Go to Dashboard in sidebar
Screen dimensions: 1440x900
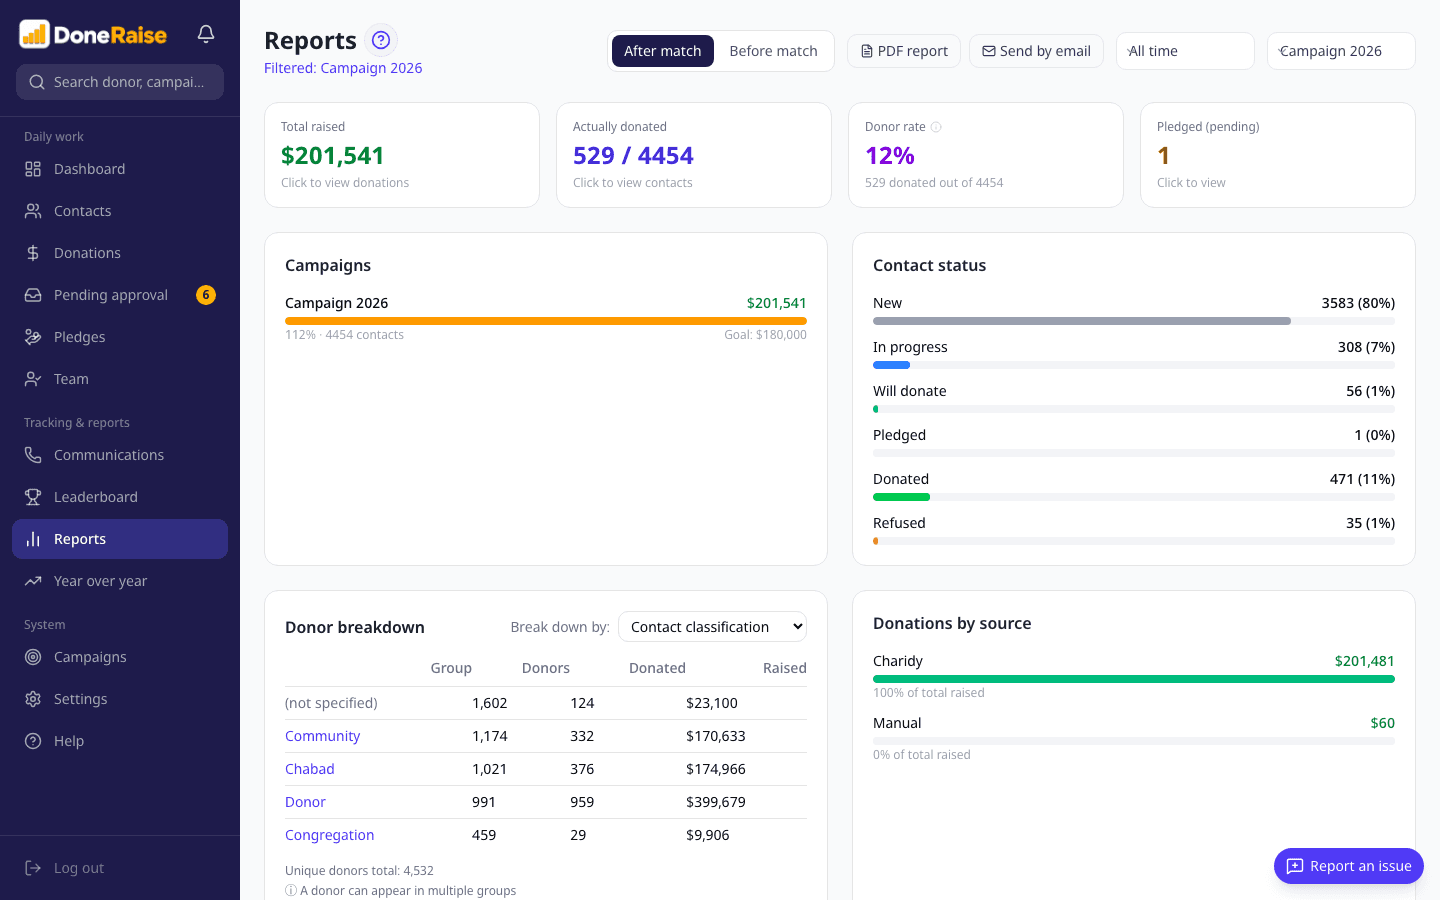click(120, 169)
